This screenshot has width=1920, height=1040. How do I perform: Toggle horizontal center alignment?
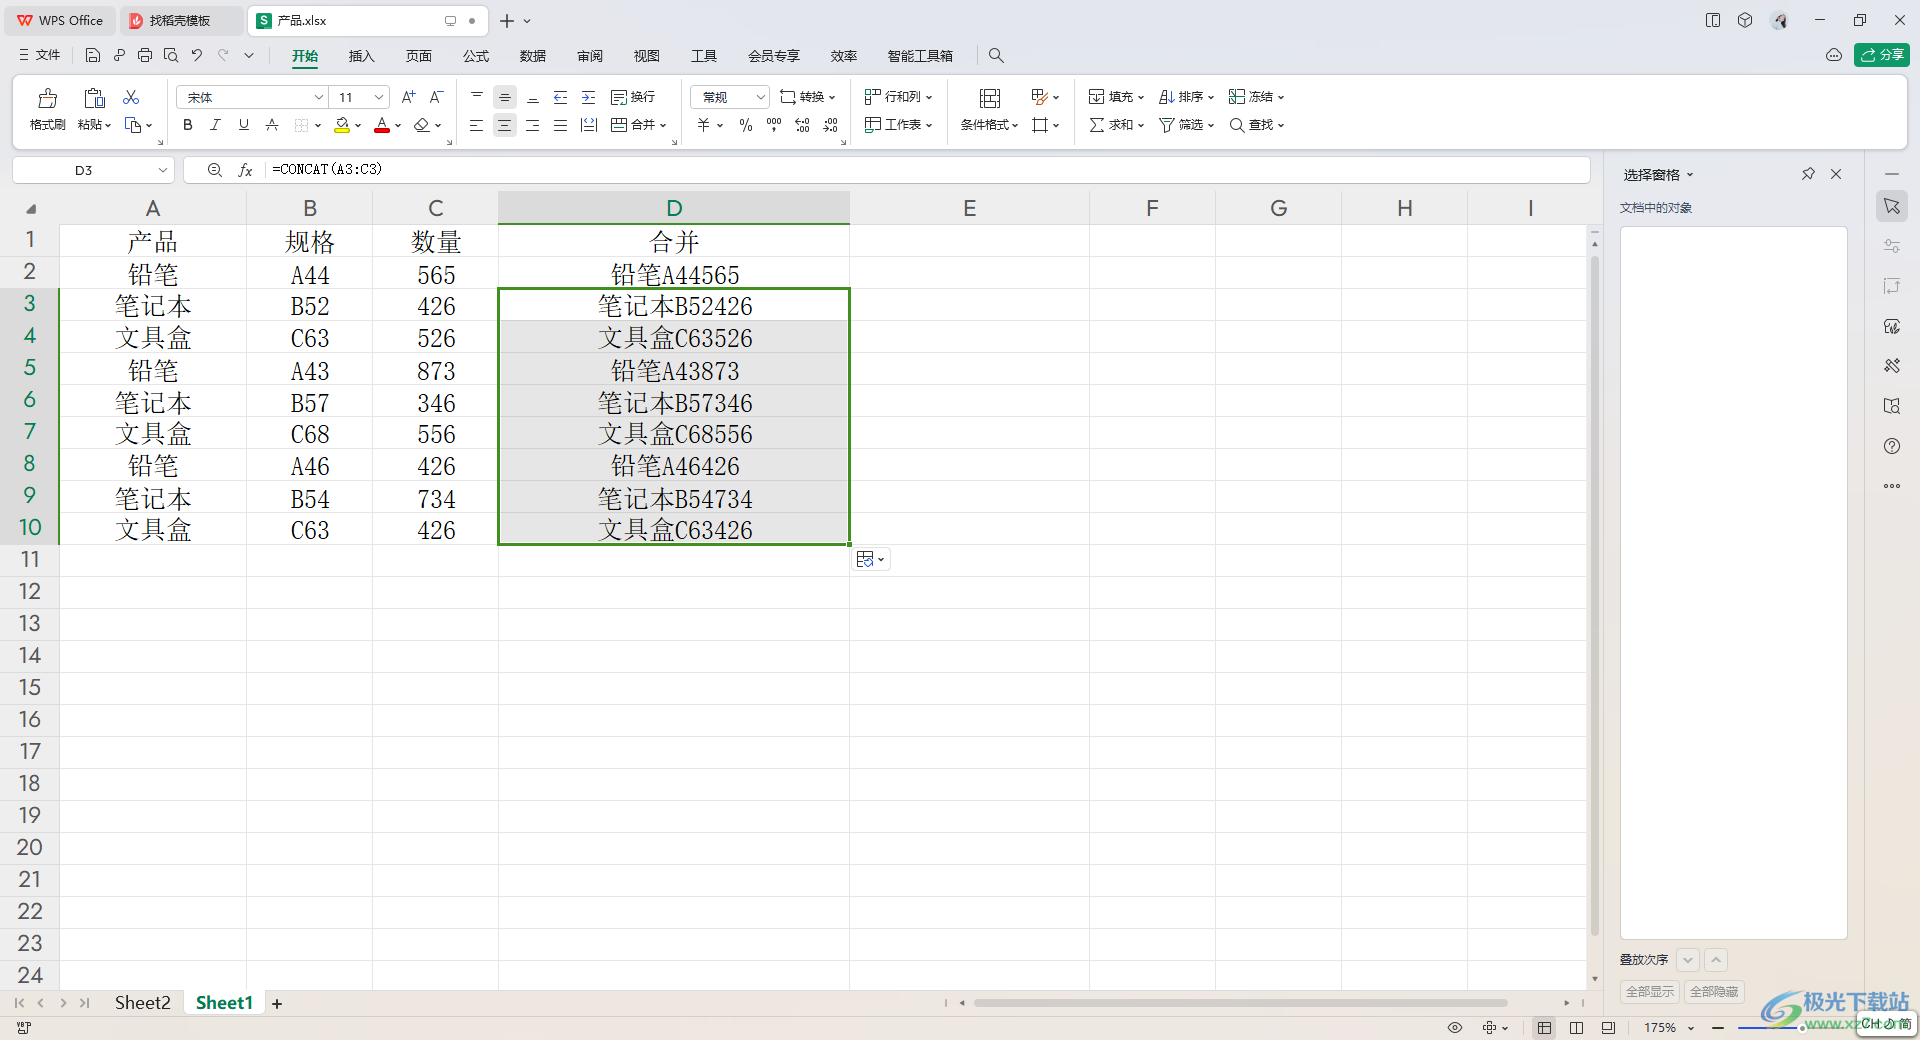505,125
